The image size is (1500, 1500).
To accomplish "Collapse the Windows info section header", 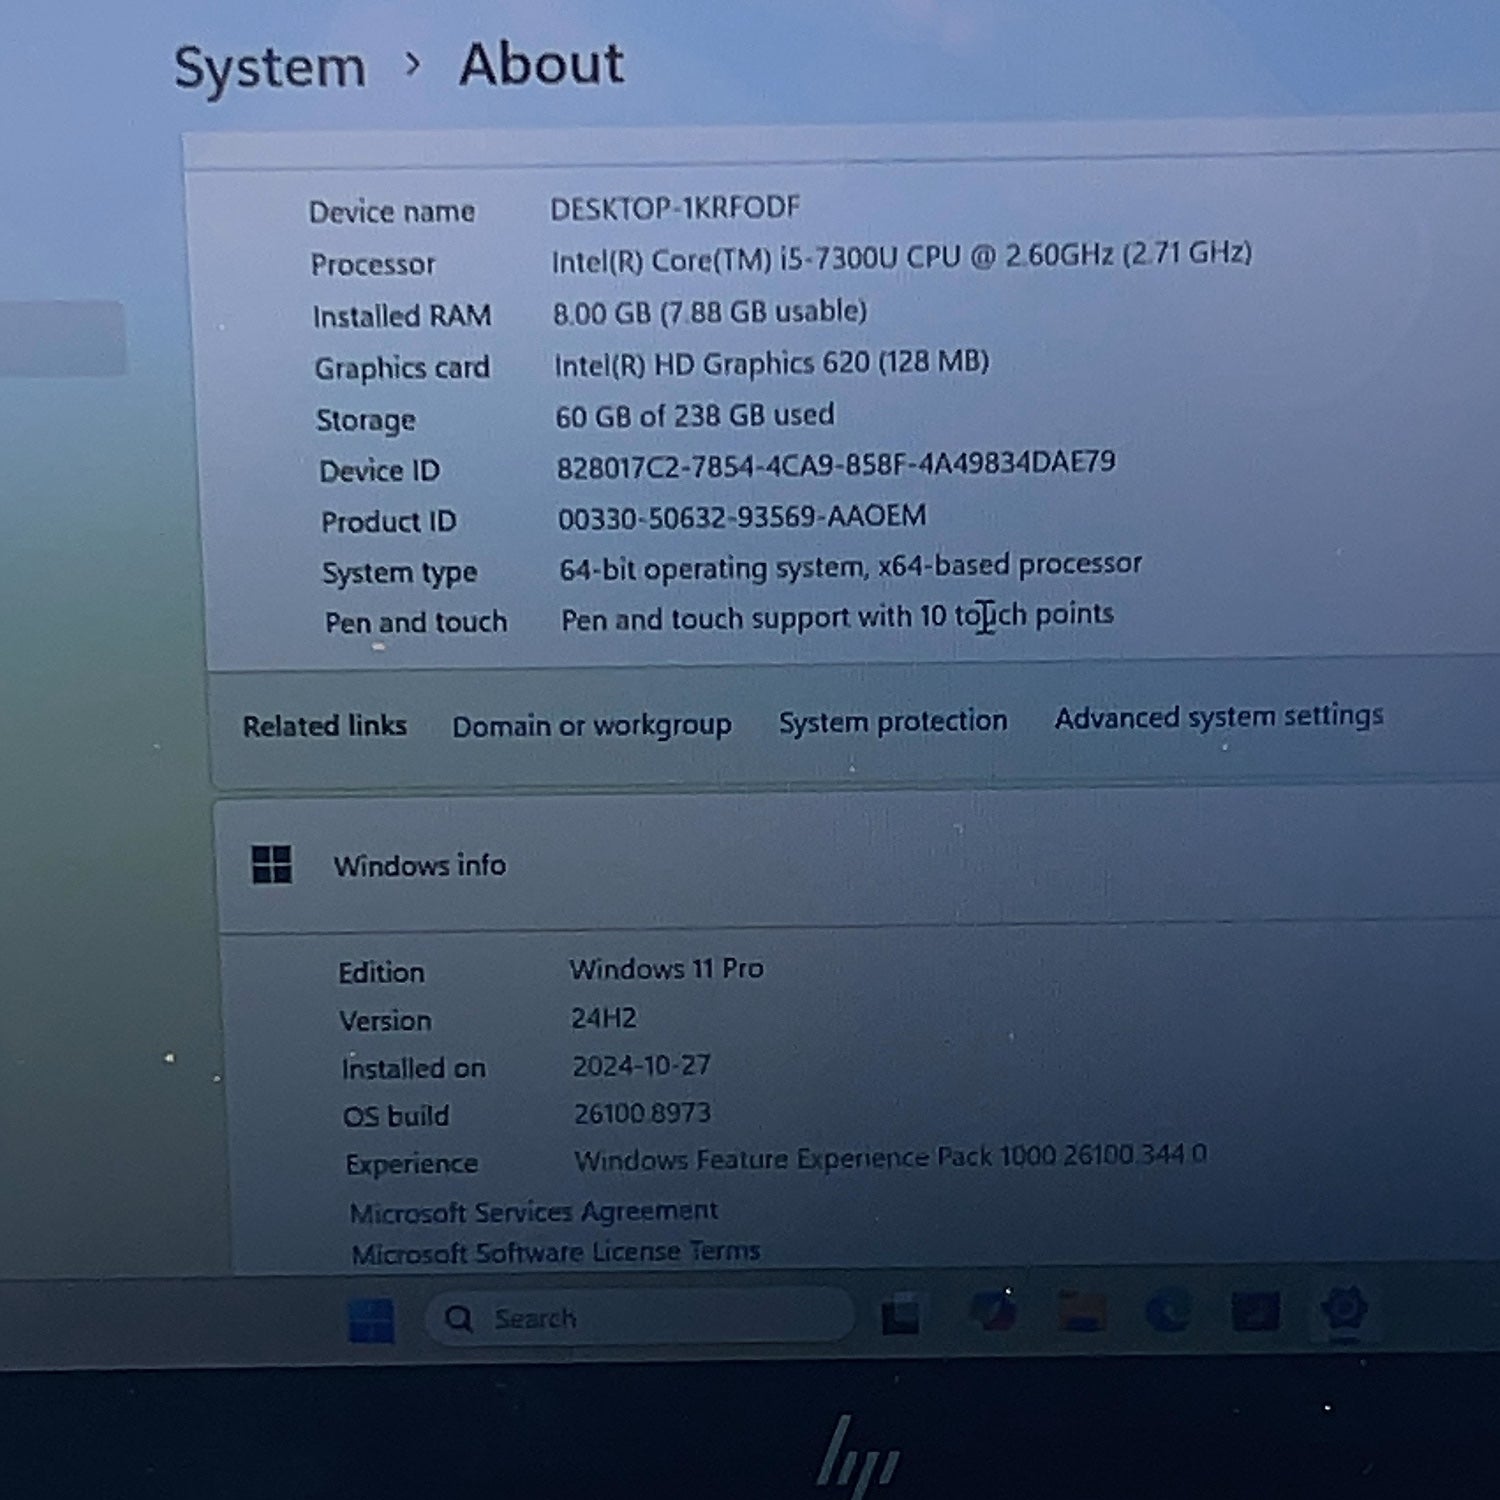I will click(860, 863).
